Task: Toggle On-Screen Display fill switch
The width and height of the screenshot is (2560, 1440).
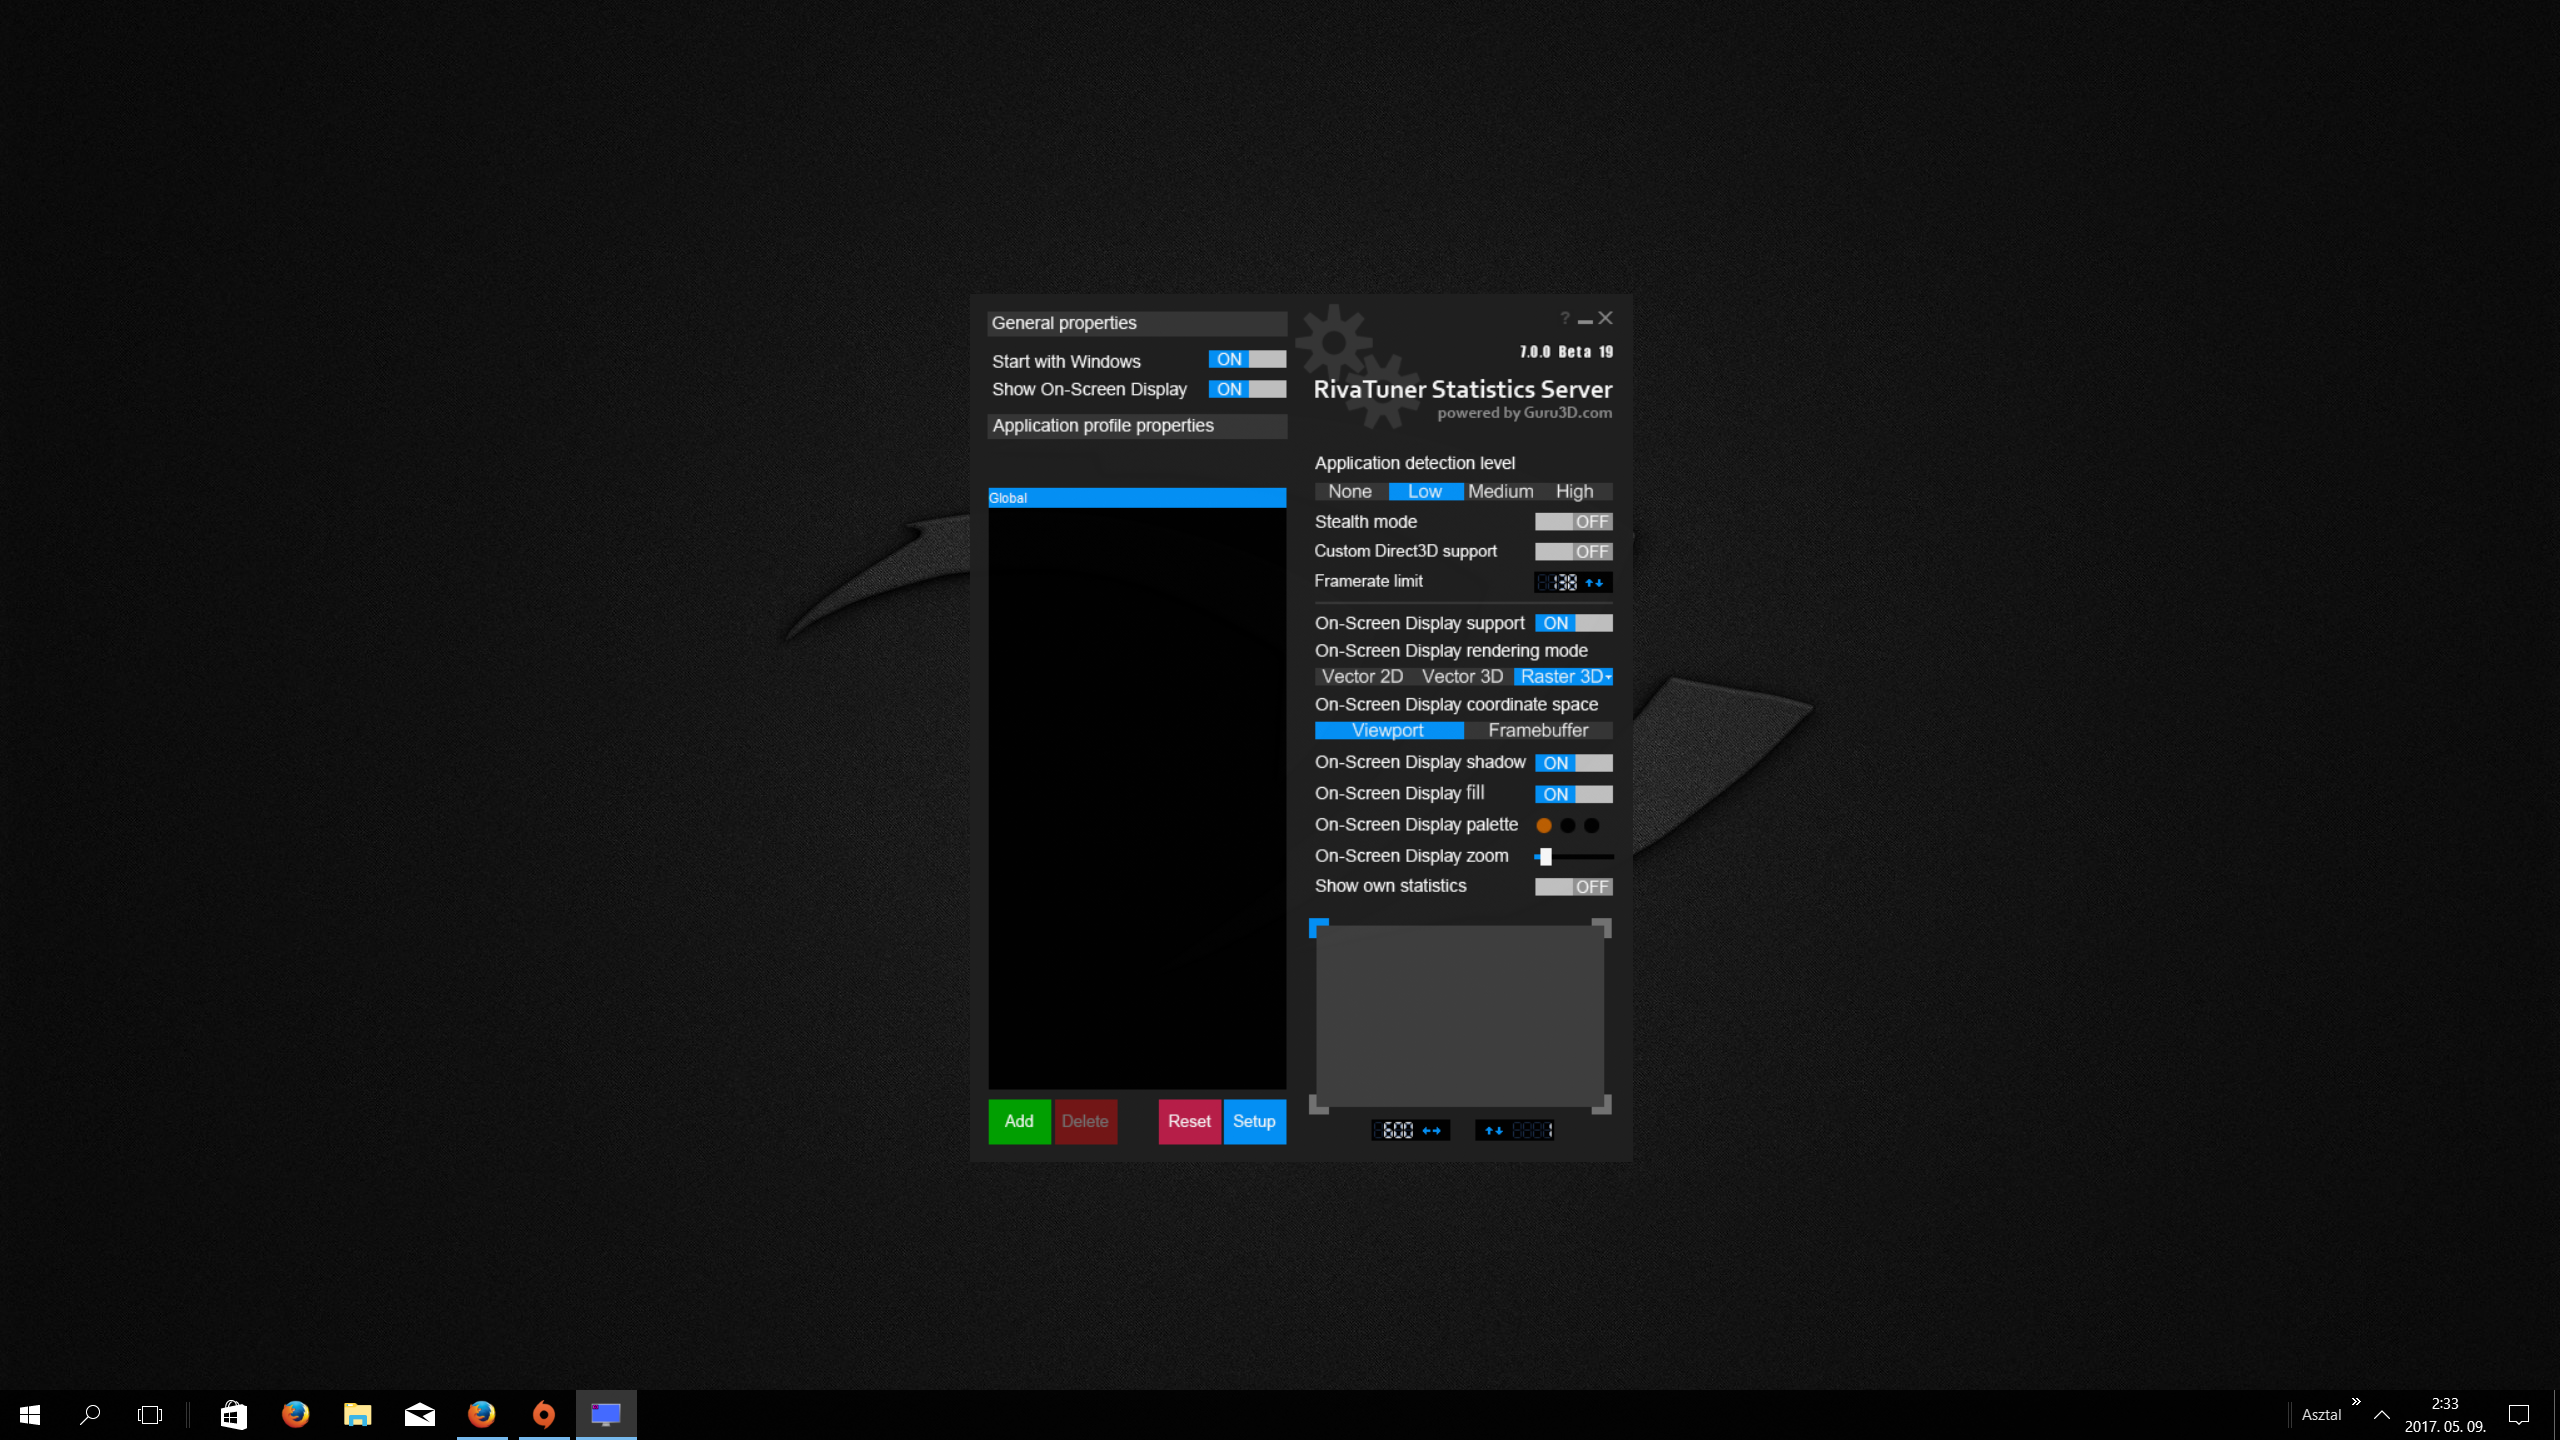Action: [x=1573, y=794]
